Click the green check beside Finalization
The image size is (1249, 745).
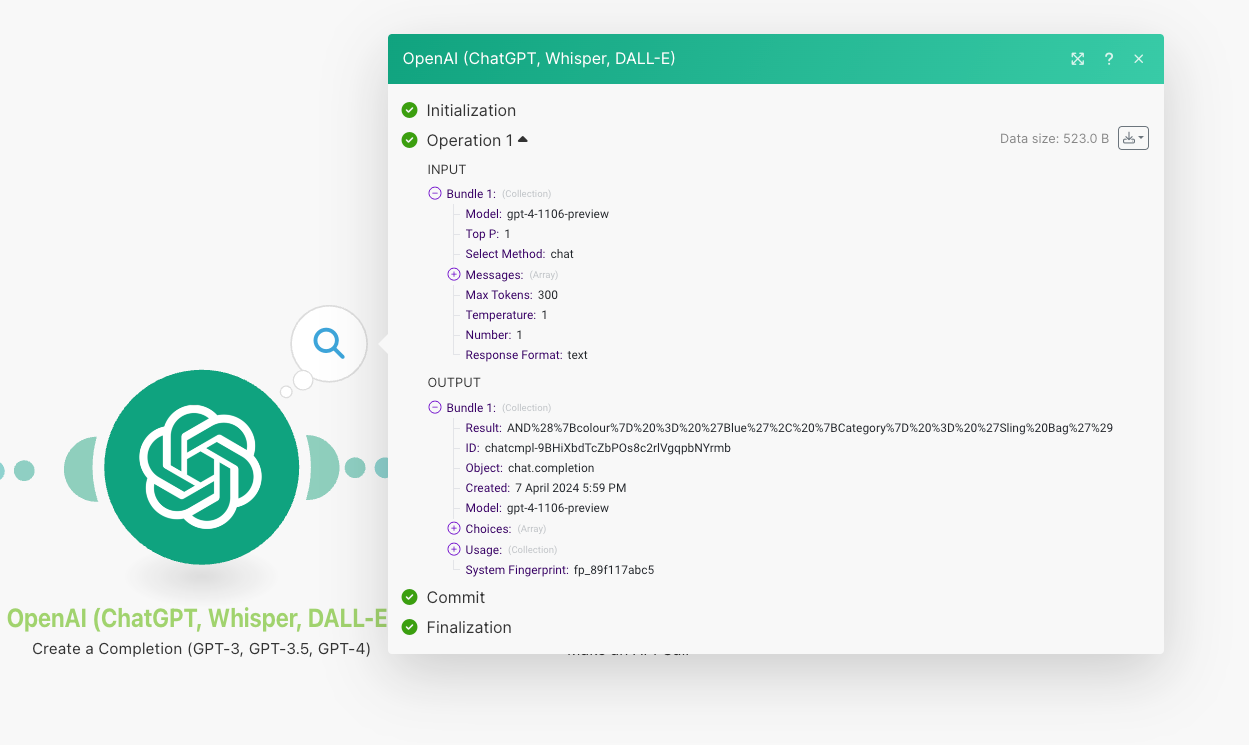click(x=409, y=627)
